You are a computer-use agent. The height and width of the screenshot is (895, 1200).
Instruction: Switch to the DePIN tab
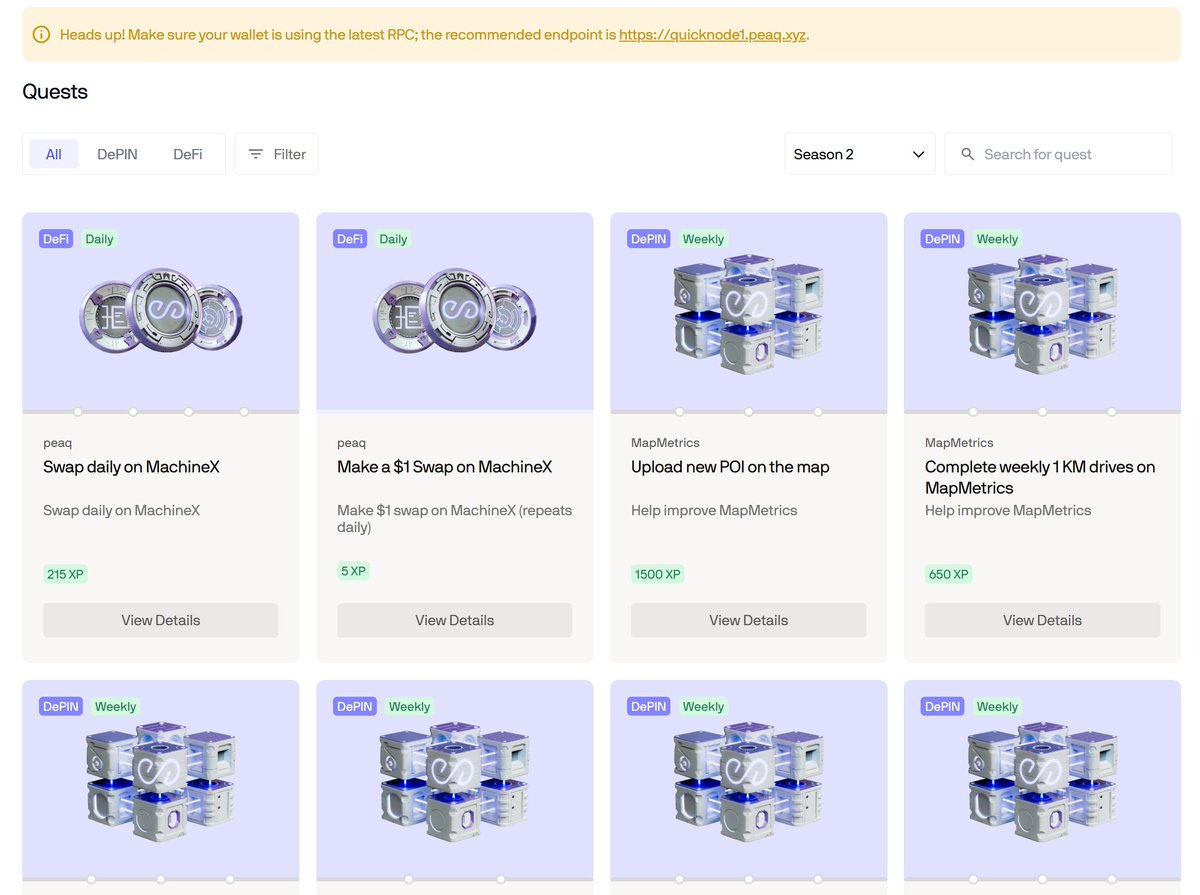[x=117, y=154]
